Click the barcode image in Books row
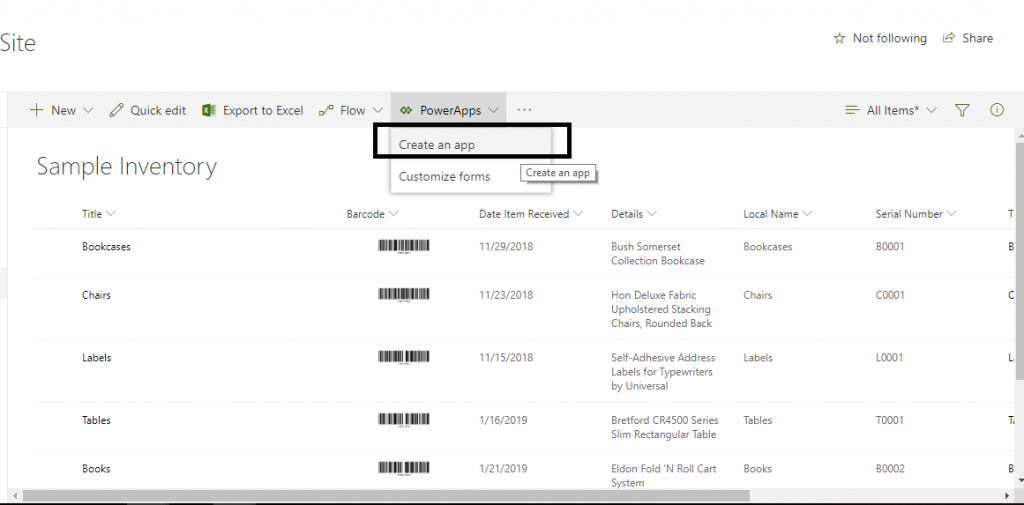 (x=404, y=468)
